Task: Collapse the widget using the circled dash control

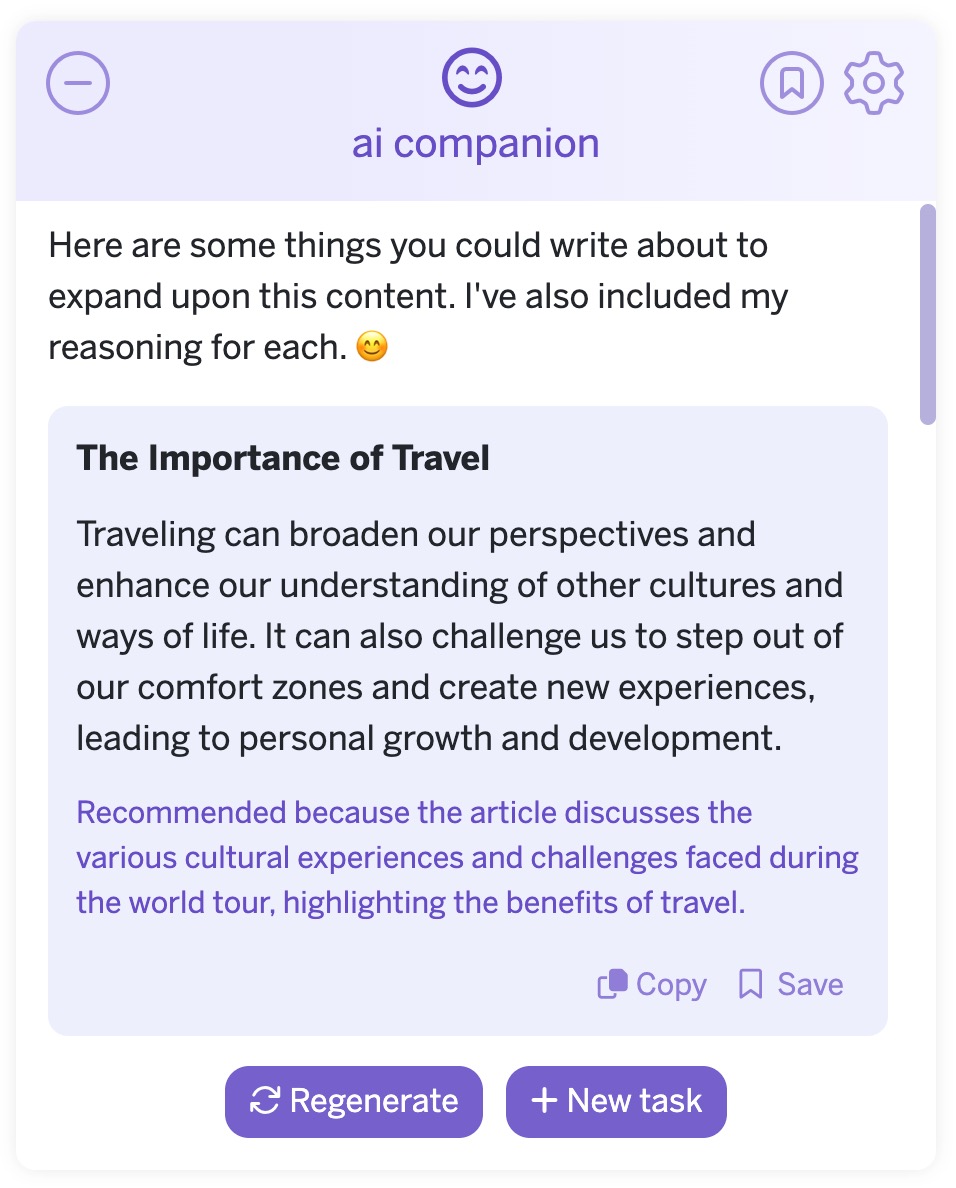Action: (x=77, y=81)
